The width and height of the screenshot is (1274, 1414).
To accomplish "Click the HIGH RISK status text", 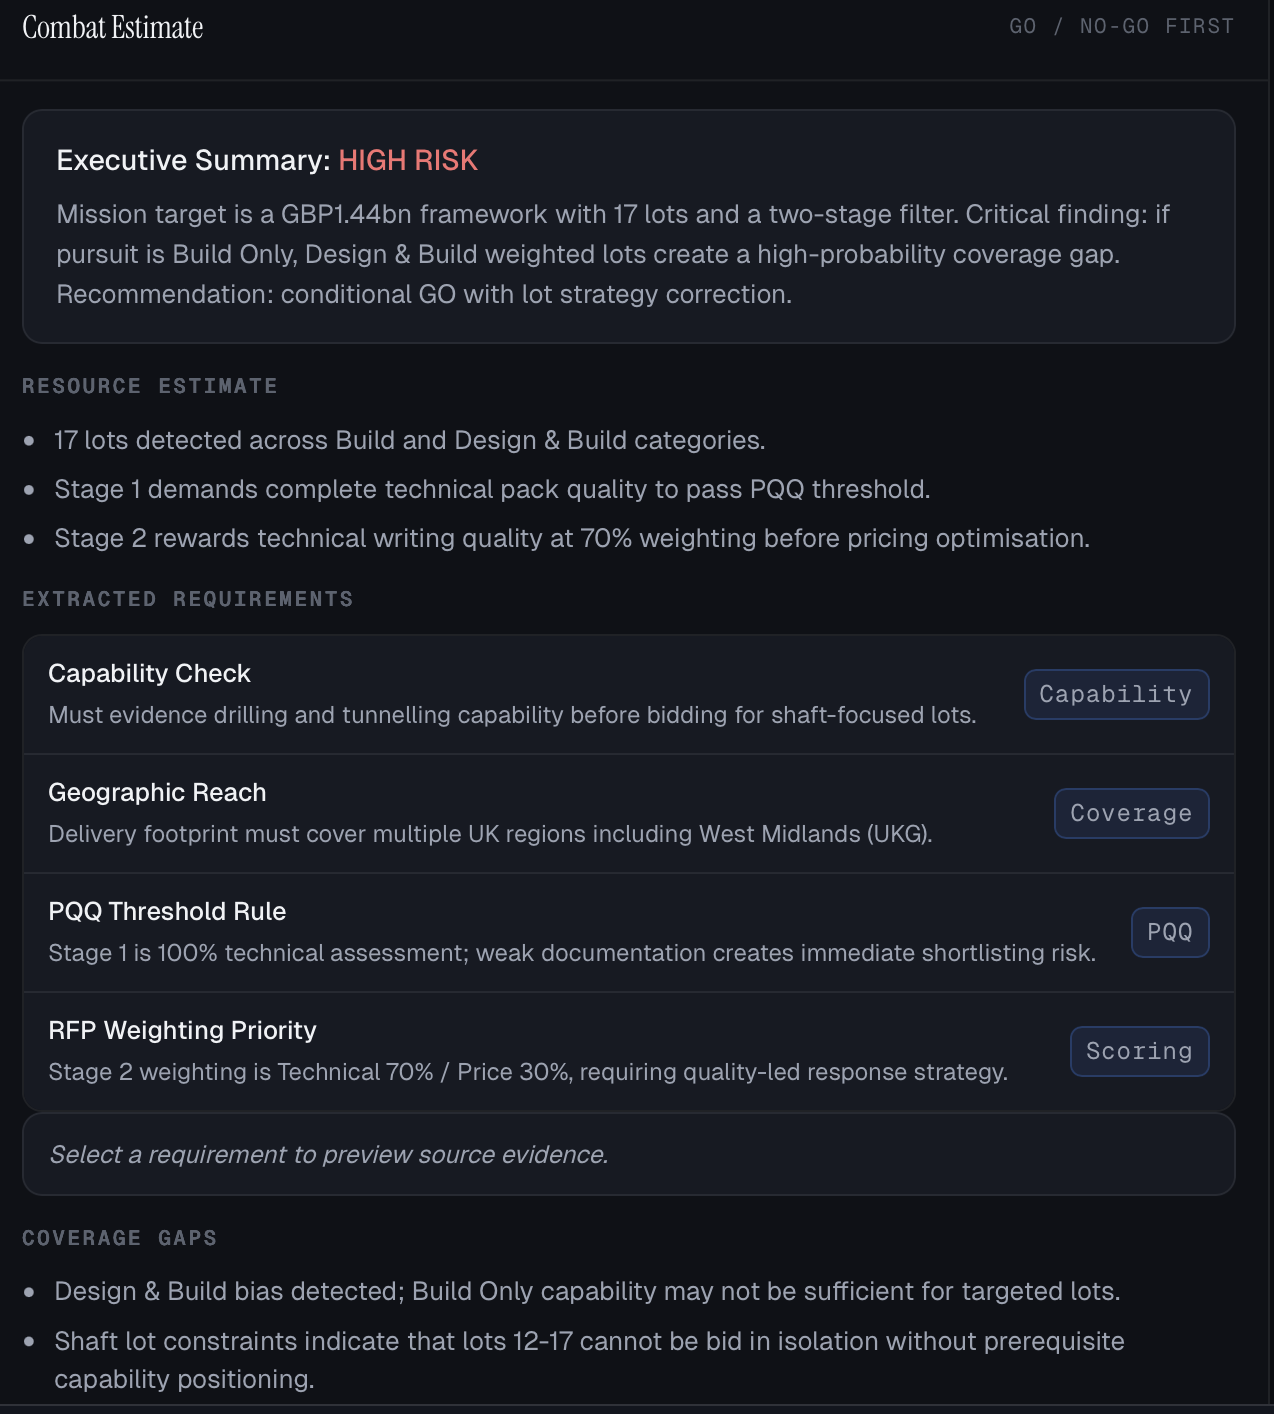I will click(408, 160).
